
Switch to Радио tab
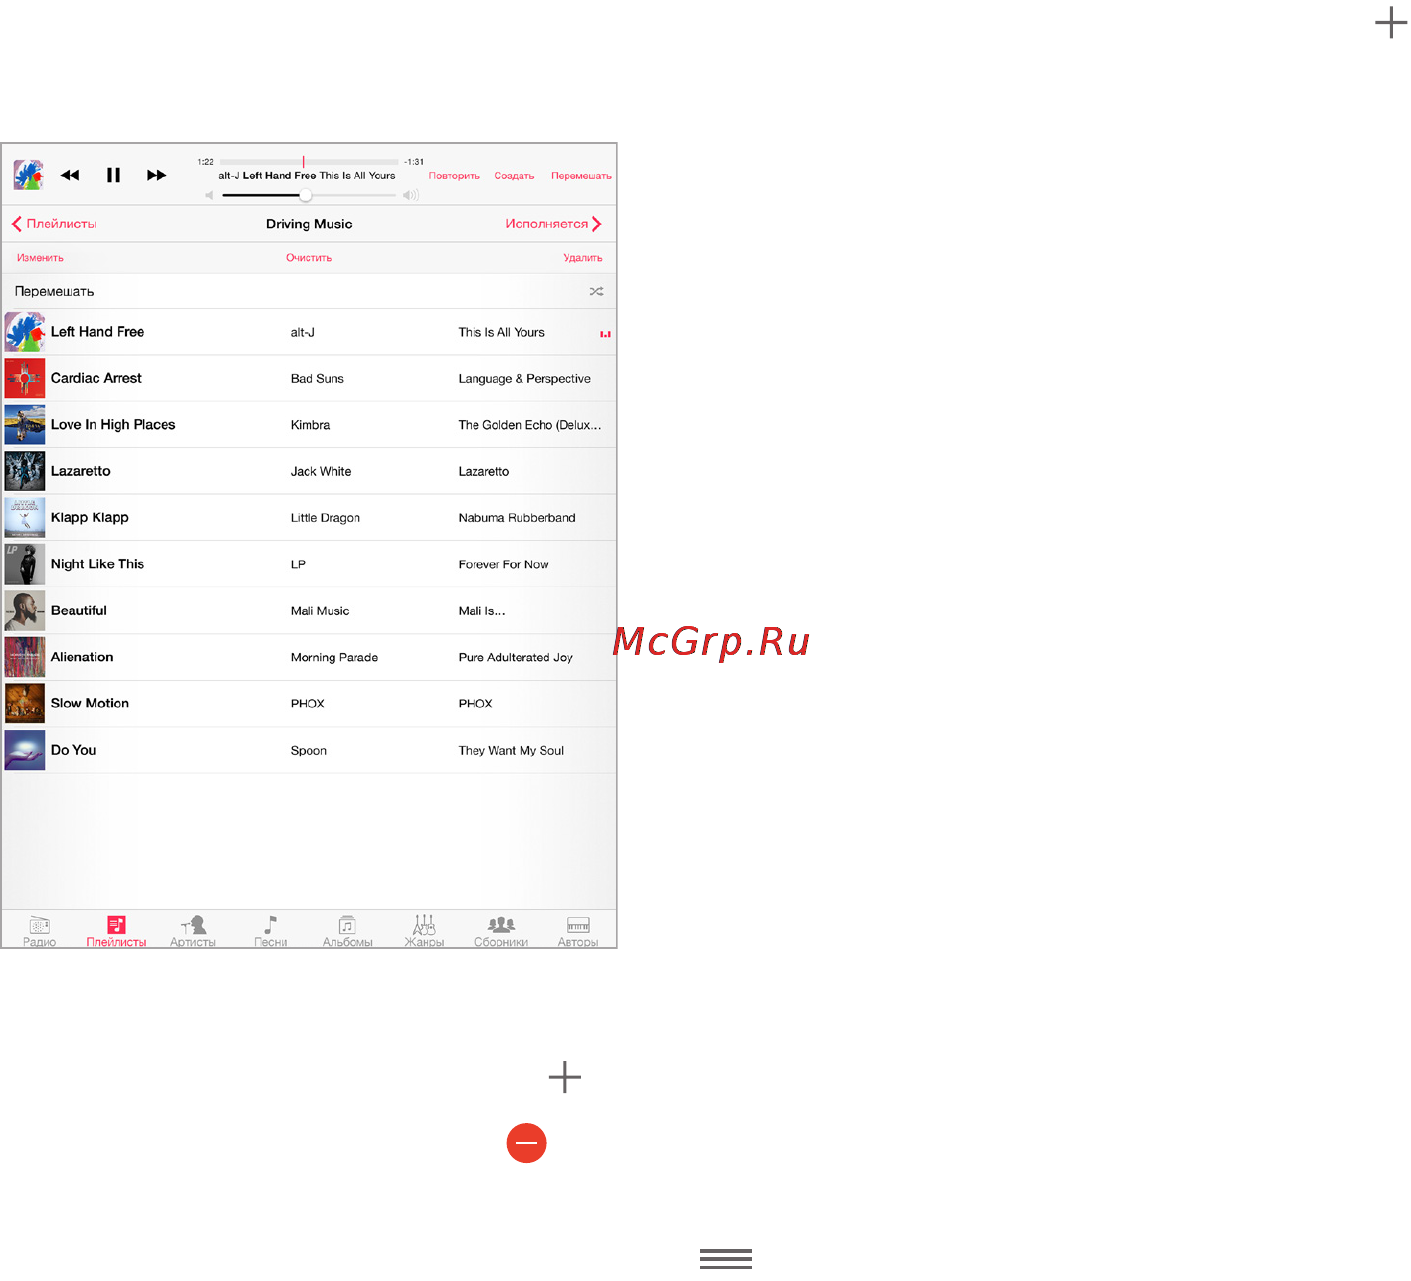point(39,931)
